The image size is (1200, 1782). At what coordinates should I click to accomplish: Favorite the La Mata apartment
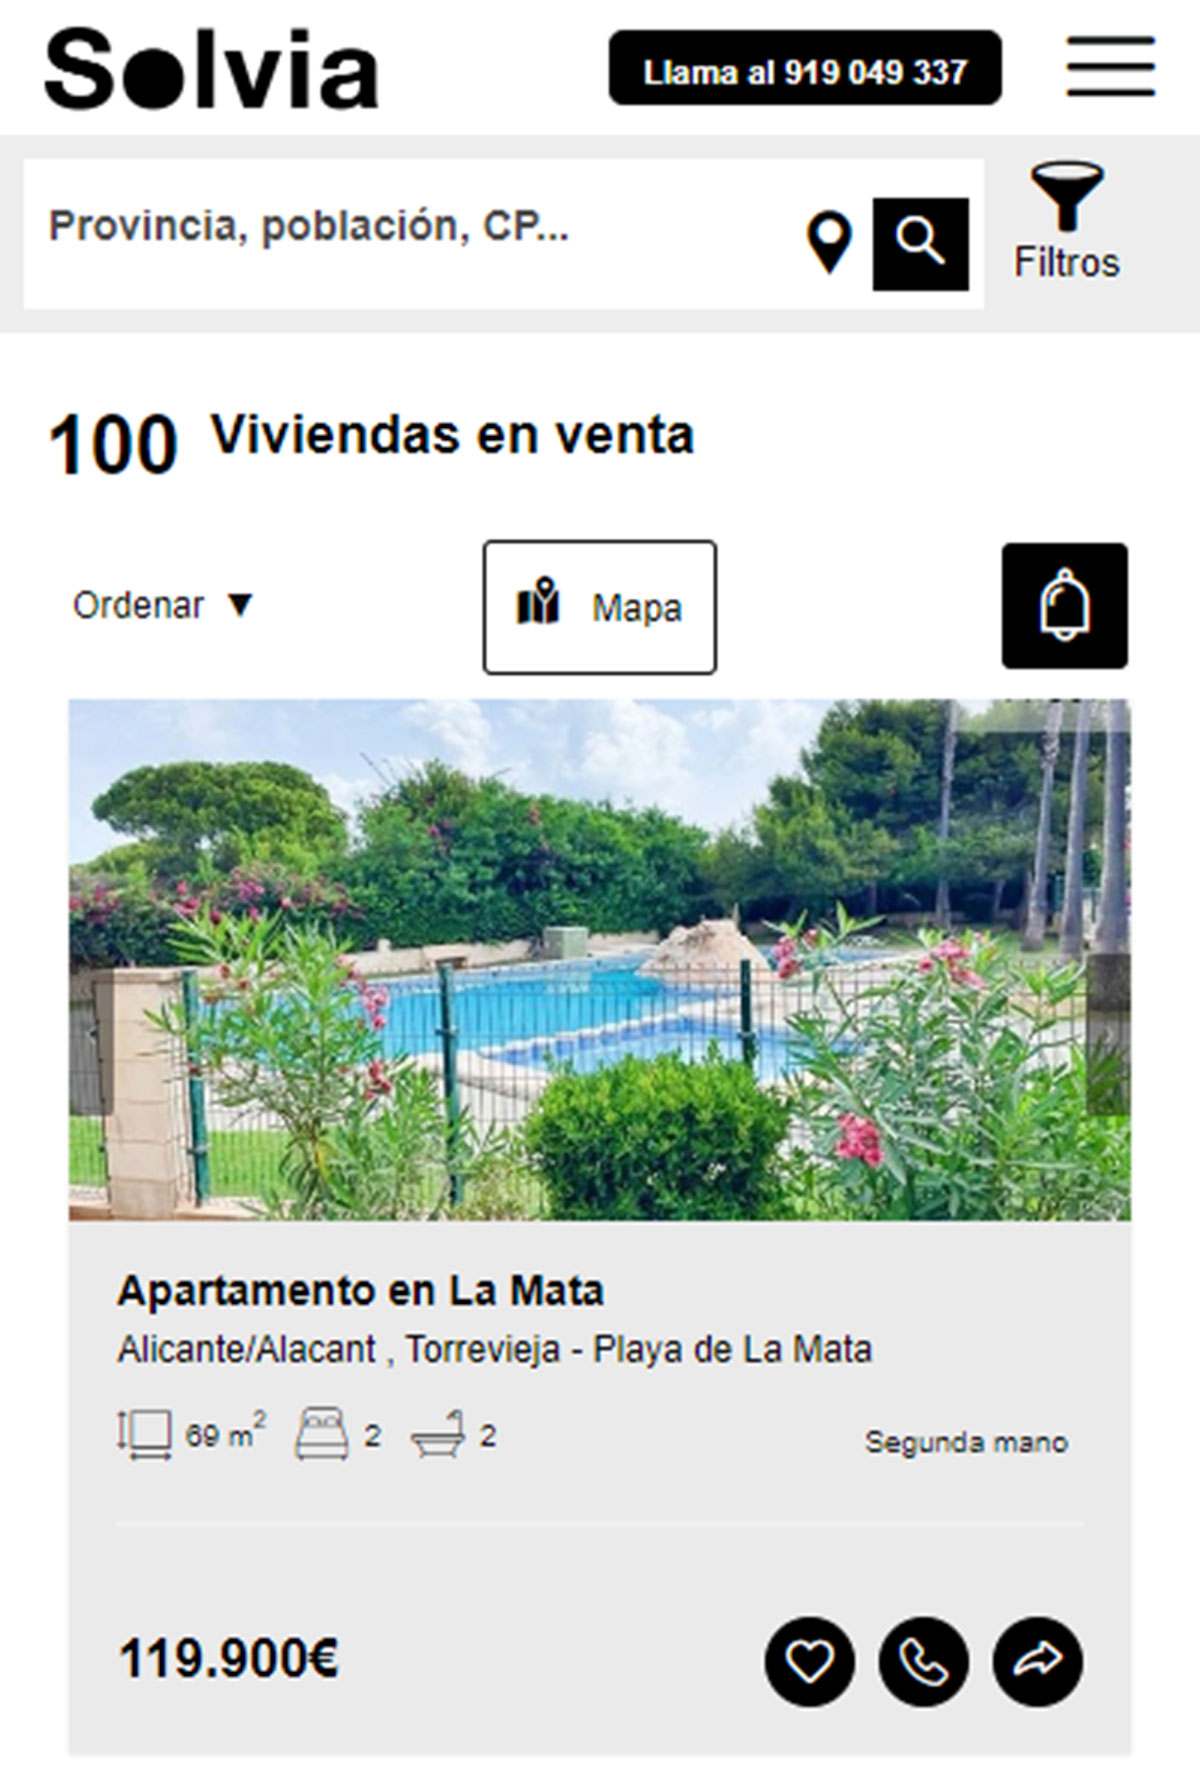[x=809, y=1662]
